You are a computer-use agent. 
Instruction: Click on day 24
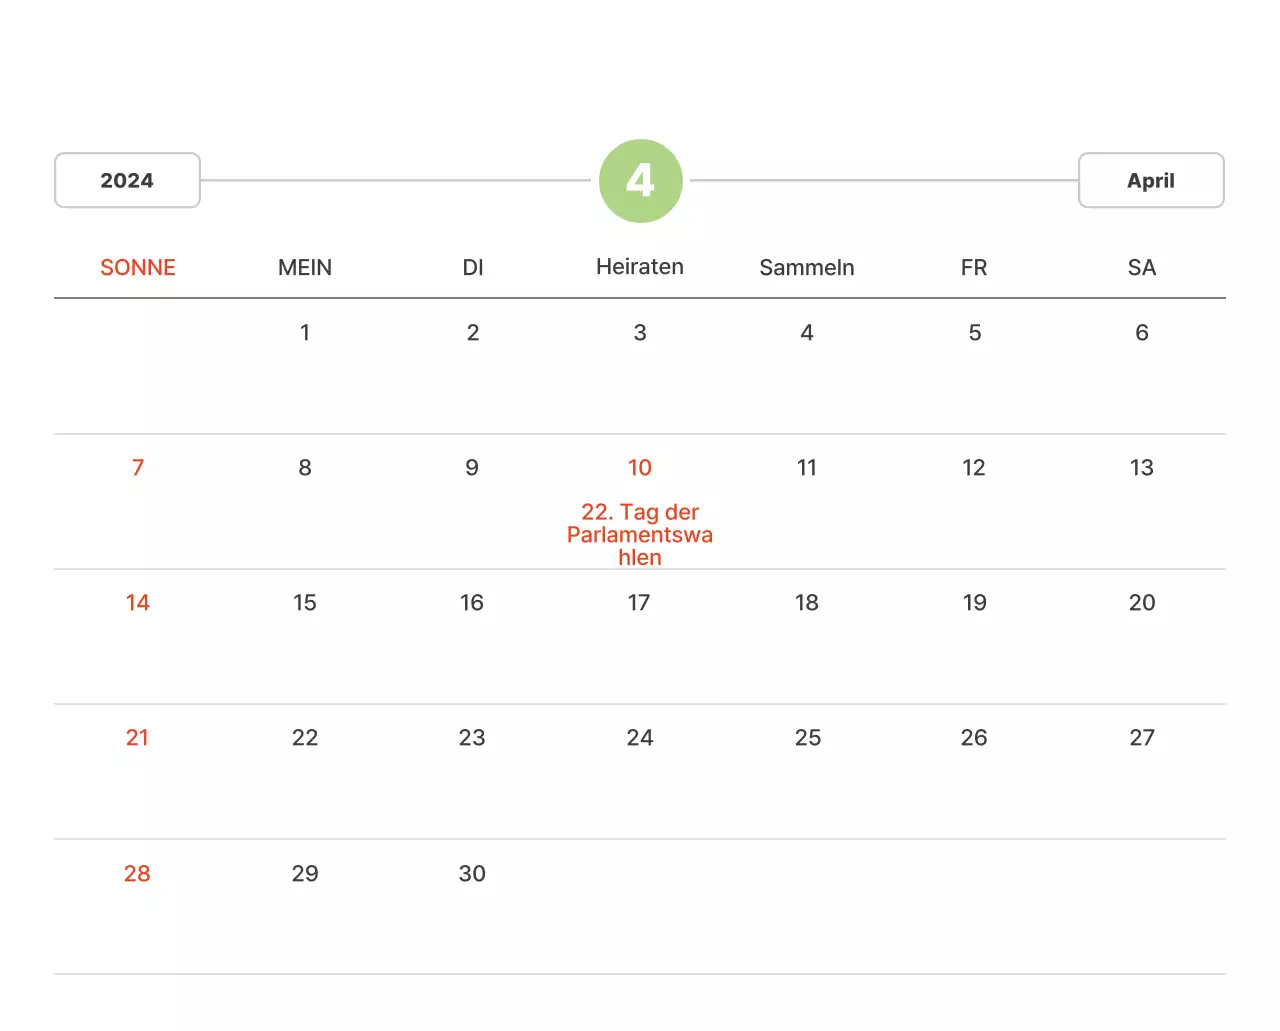click(x=640, y=738)
